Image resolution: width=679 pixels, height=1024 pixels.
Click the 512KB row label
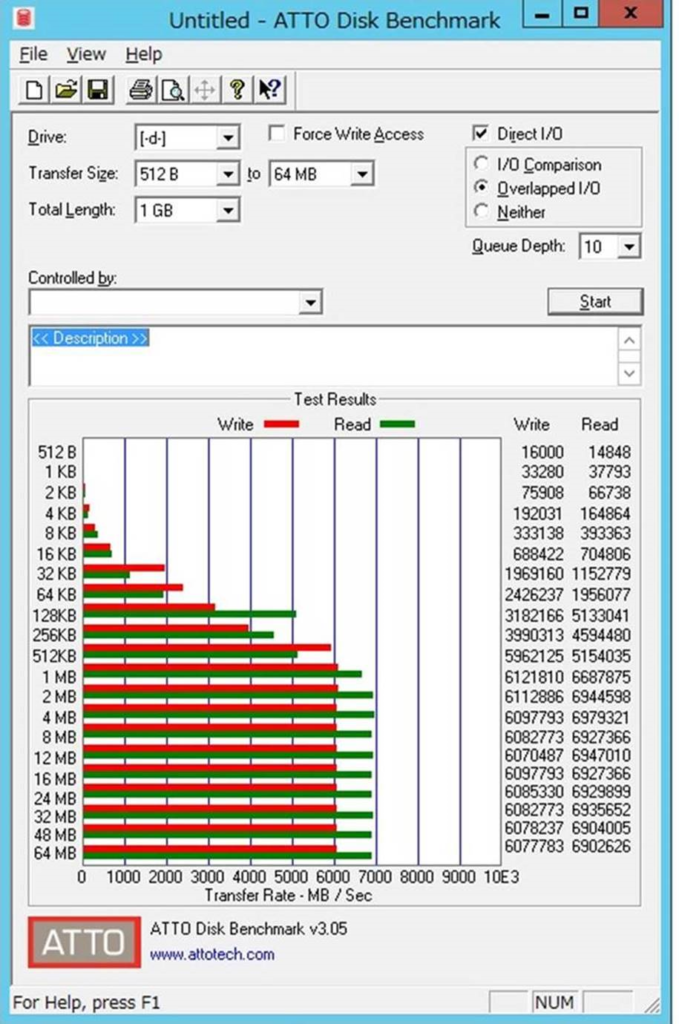(55, 656)
